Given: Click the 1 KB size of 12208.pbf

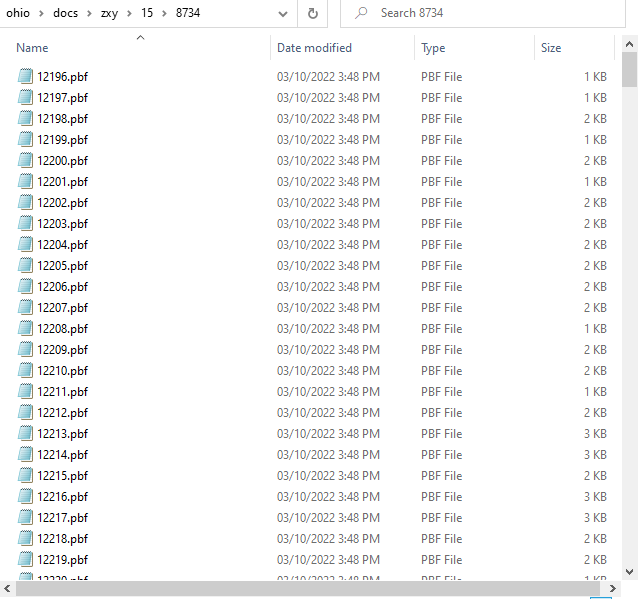Looking at the screenshot, I should pos(595,328).
